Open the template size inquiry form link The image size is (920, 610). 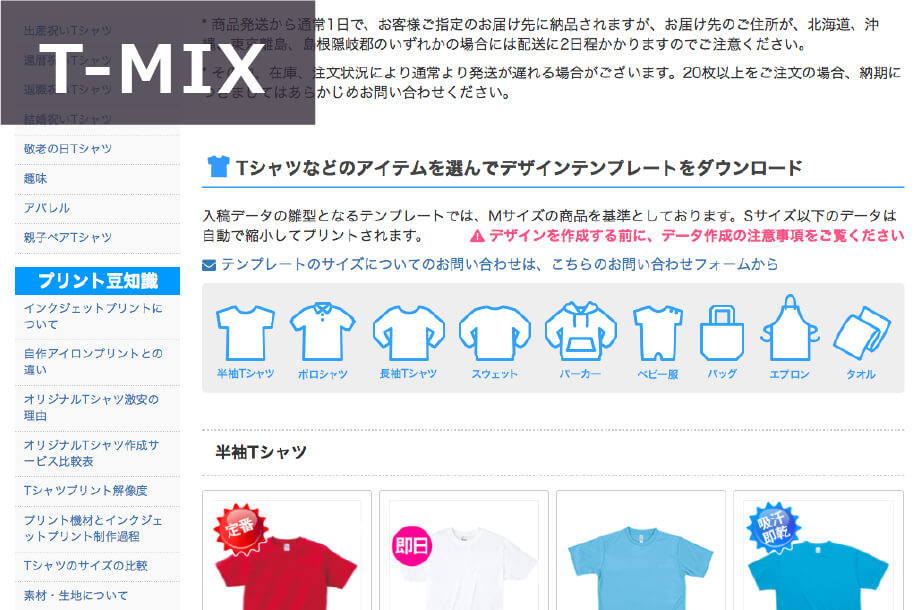point(499,265)
